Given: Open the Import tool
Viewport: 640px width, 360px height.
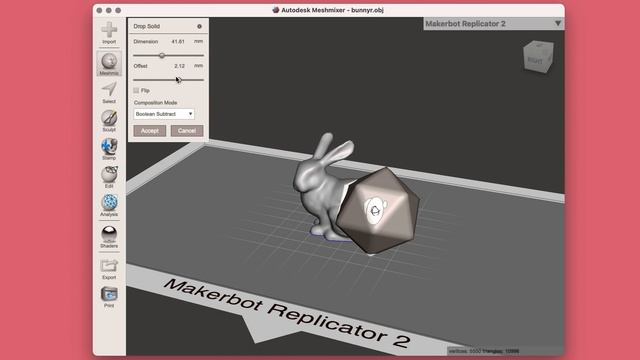Looking at the screenshot, I should pos(109,33).
